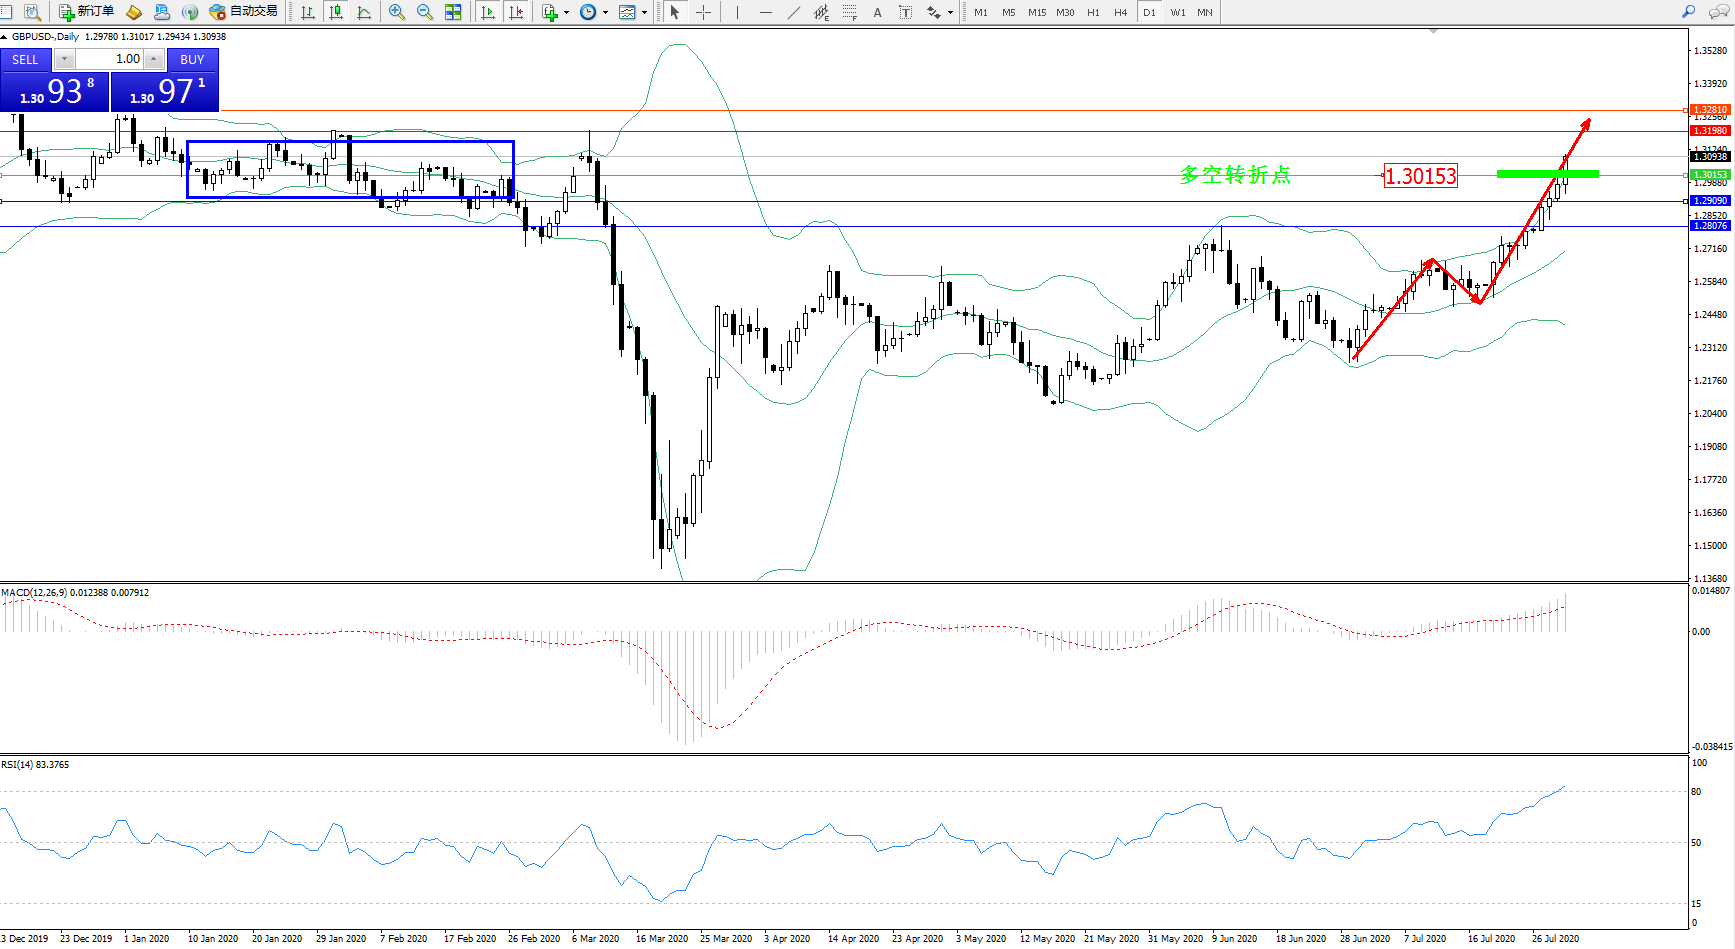Click the lot volume input field
The width and height of the screenshot is (1735, 949).
tap(110, 59)
